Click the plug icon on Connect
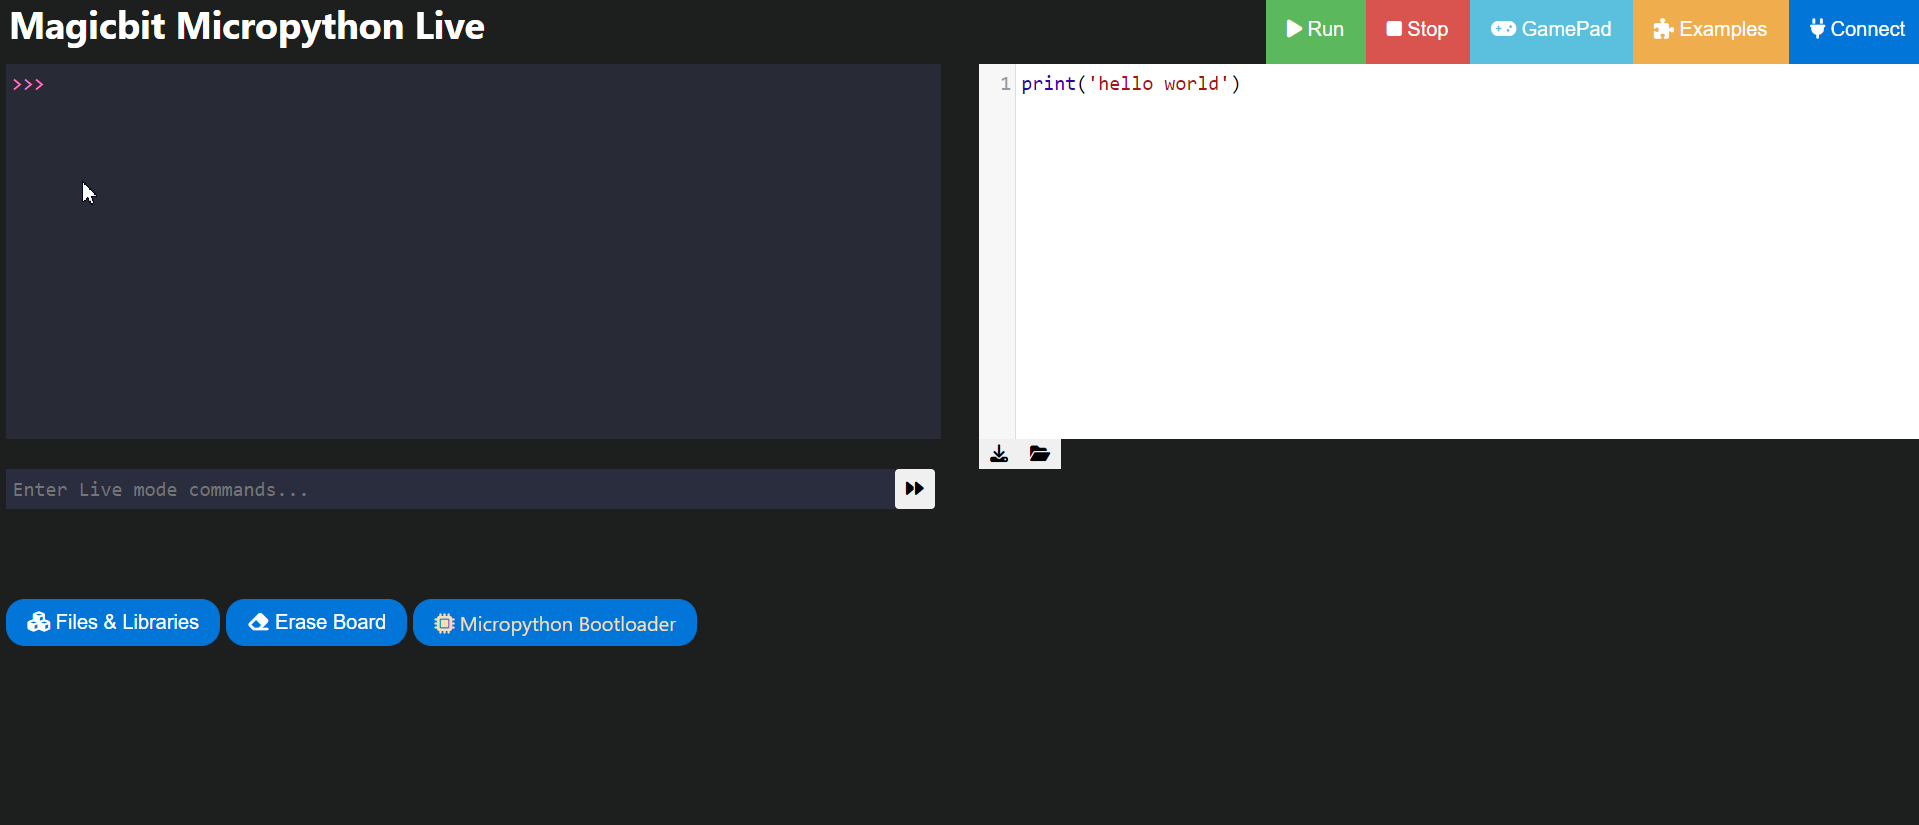The height and width of the screenshot is (825, 1919). tap(1817, 29)
